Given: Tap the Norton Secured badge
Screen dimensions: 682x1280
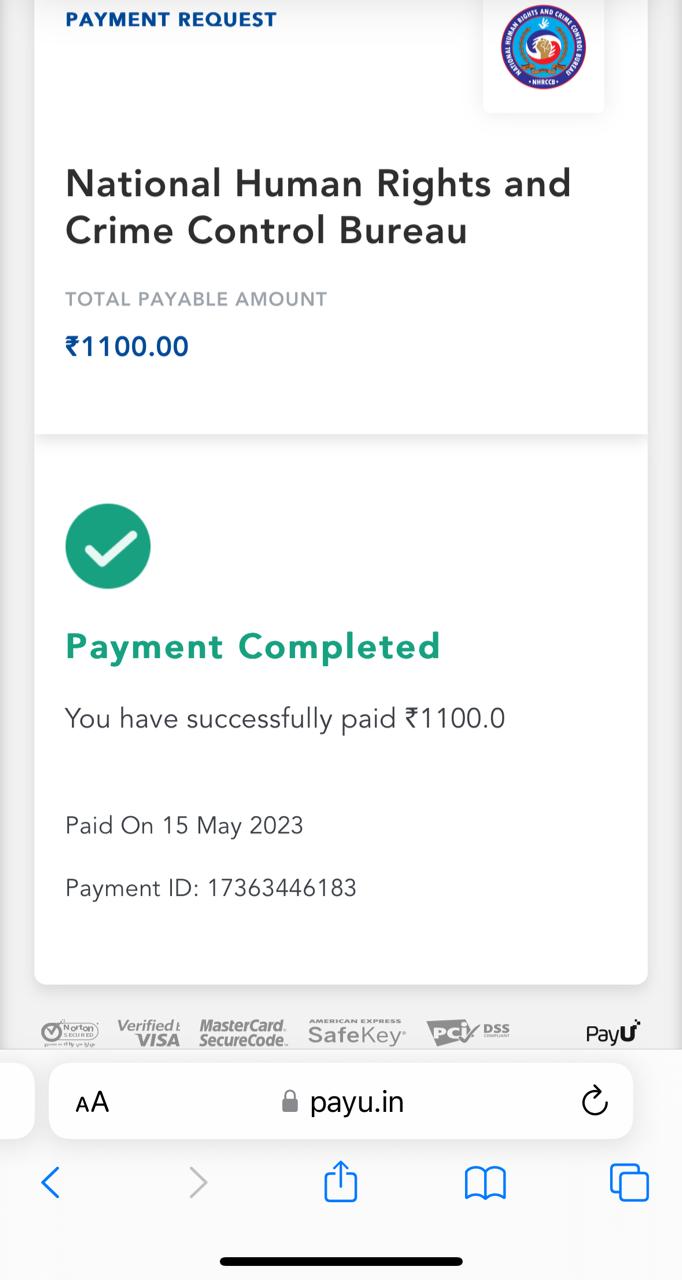Looking at the screenshot, I should point(70,1032).
